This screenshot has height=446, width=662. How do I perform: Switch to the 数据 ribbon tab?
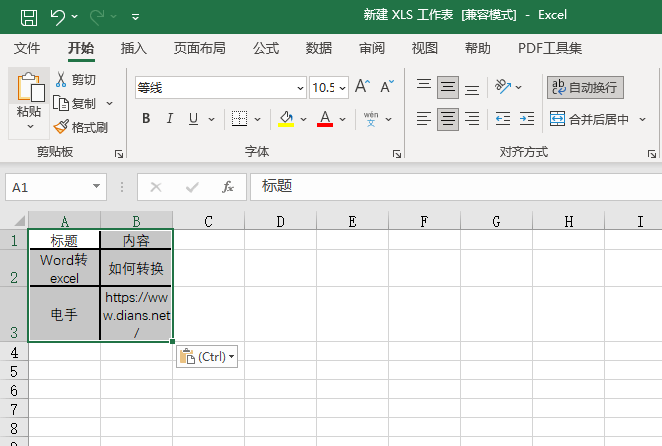click(x=319, y=48)
